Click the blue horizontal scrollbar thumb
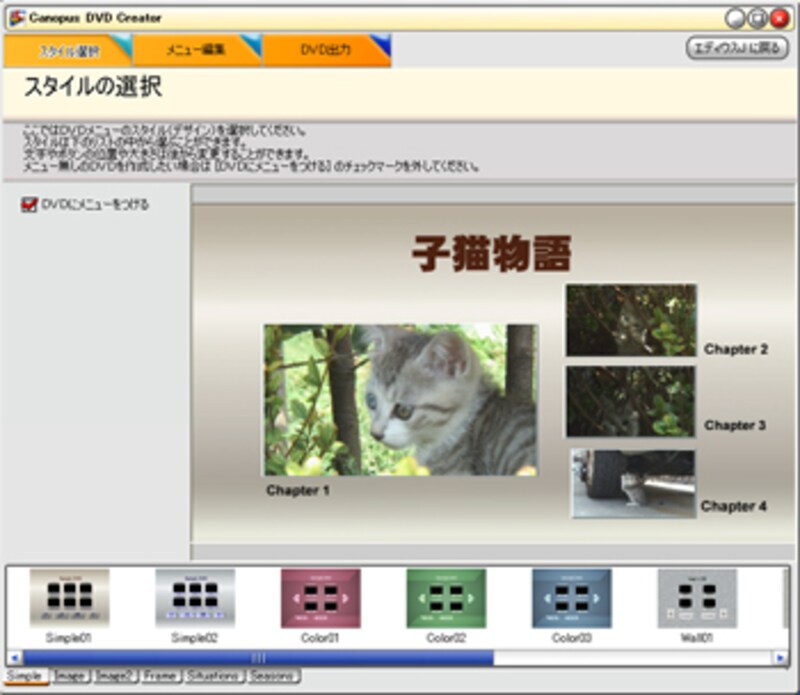The width and height of the screenshot is (800, 695). coord(258,657)
